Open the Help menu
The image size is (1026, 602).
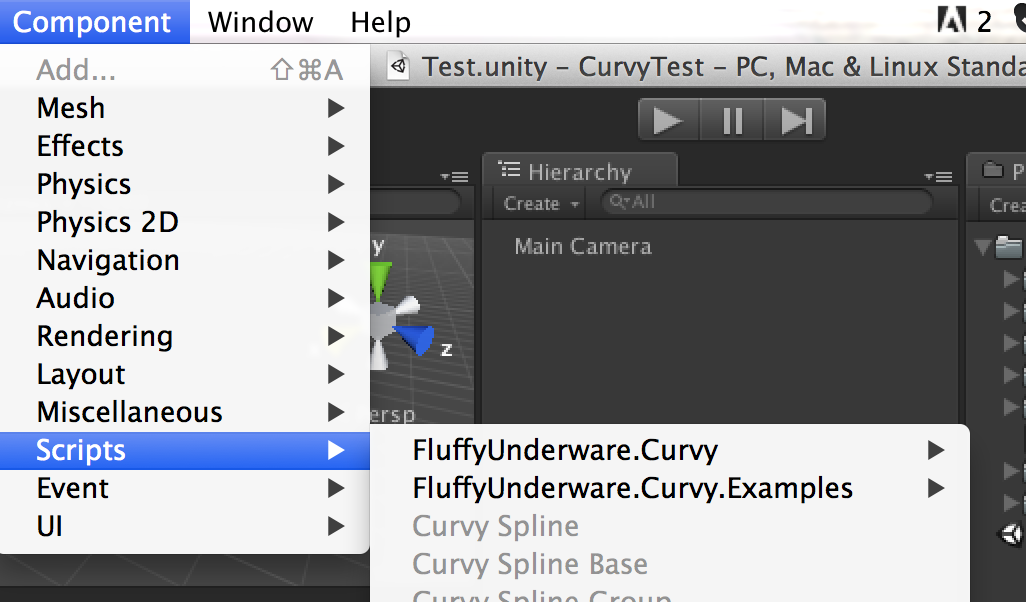(x=380, y=22)
